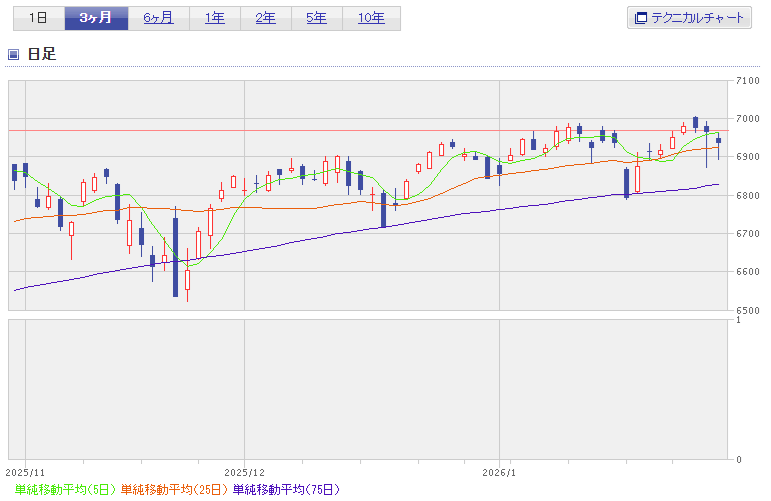Screen dimensions: 771x501
Task: Switch to the 6ヶ月 period tab
Action: click(158, 18)
